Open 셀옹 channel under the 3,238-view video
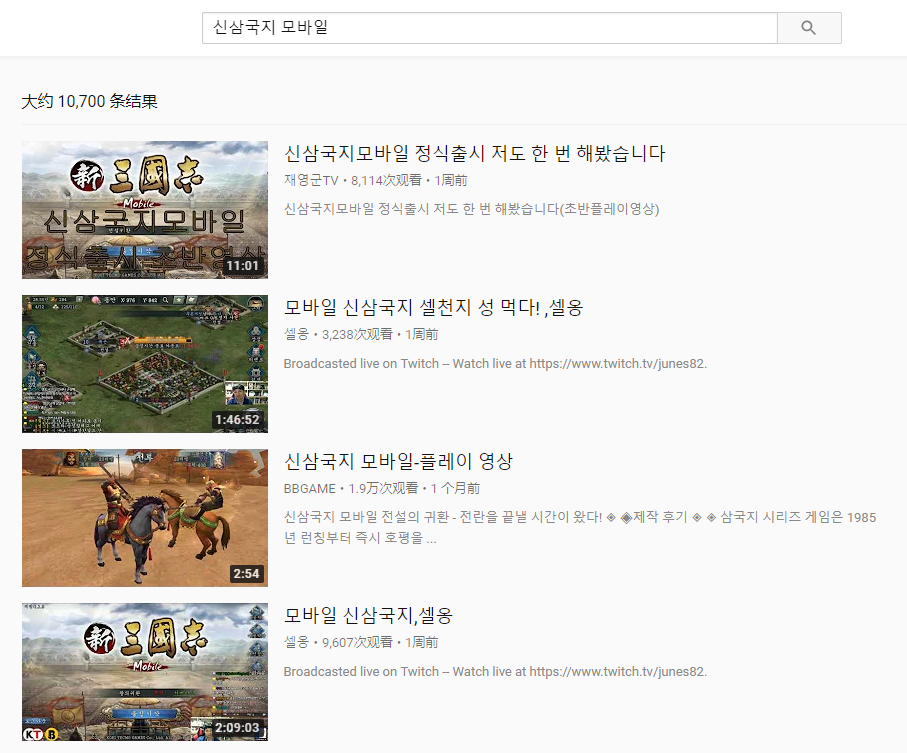Screen dimensions: 907x753 point(296,335)
